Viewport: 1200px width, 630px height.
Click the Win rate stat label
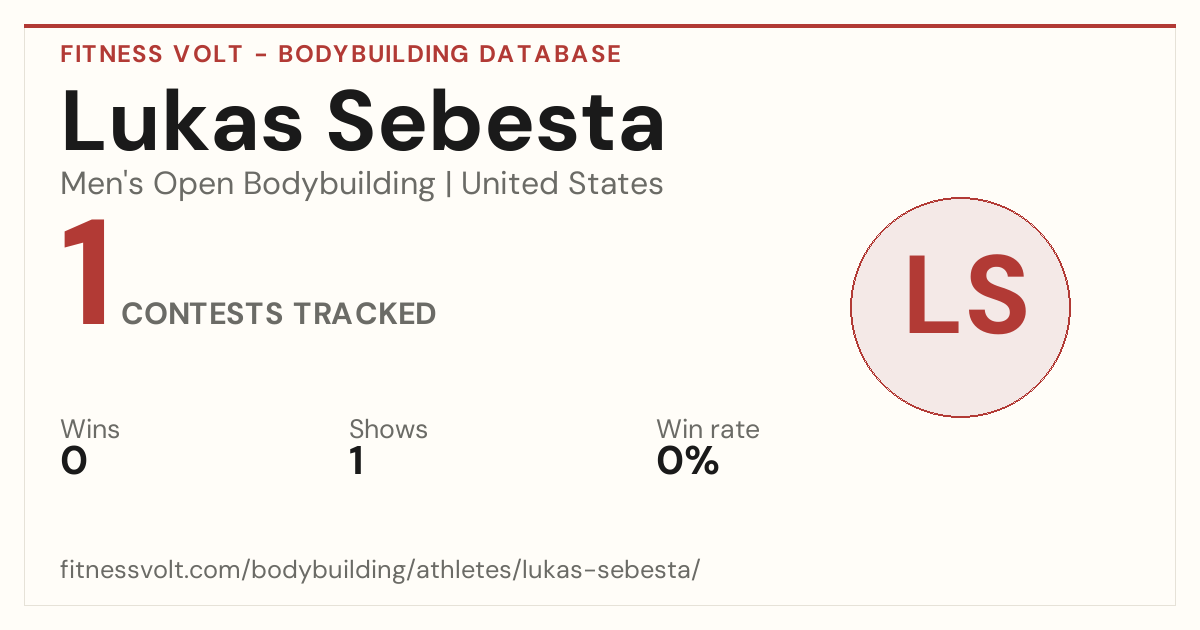click(708, 429)
